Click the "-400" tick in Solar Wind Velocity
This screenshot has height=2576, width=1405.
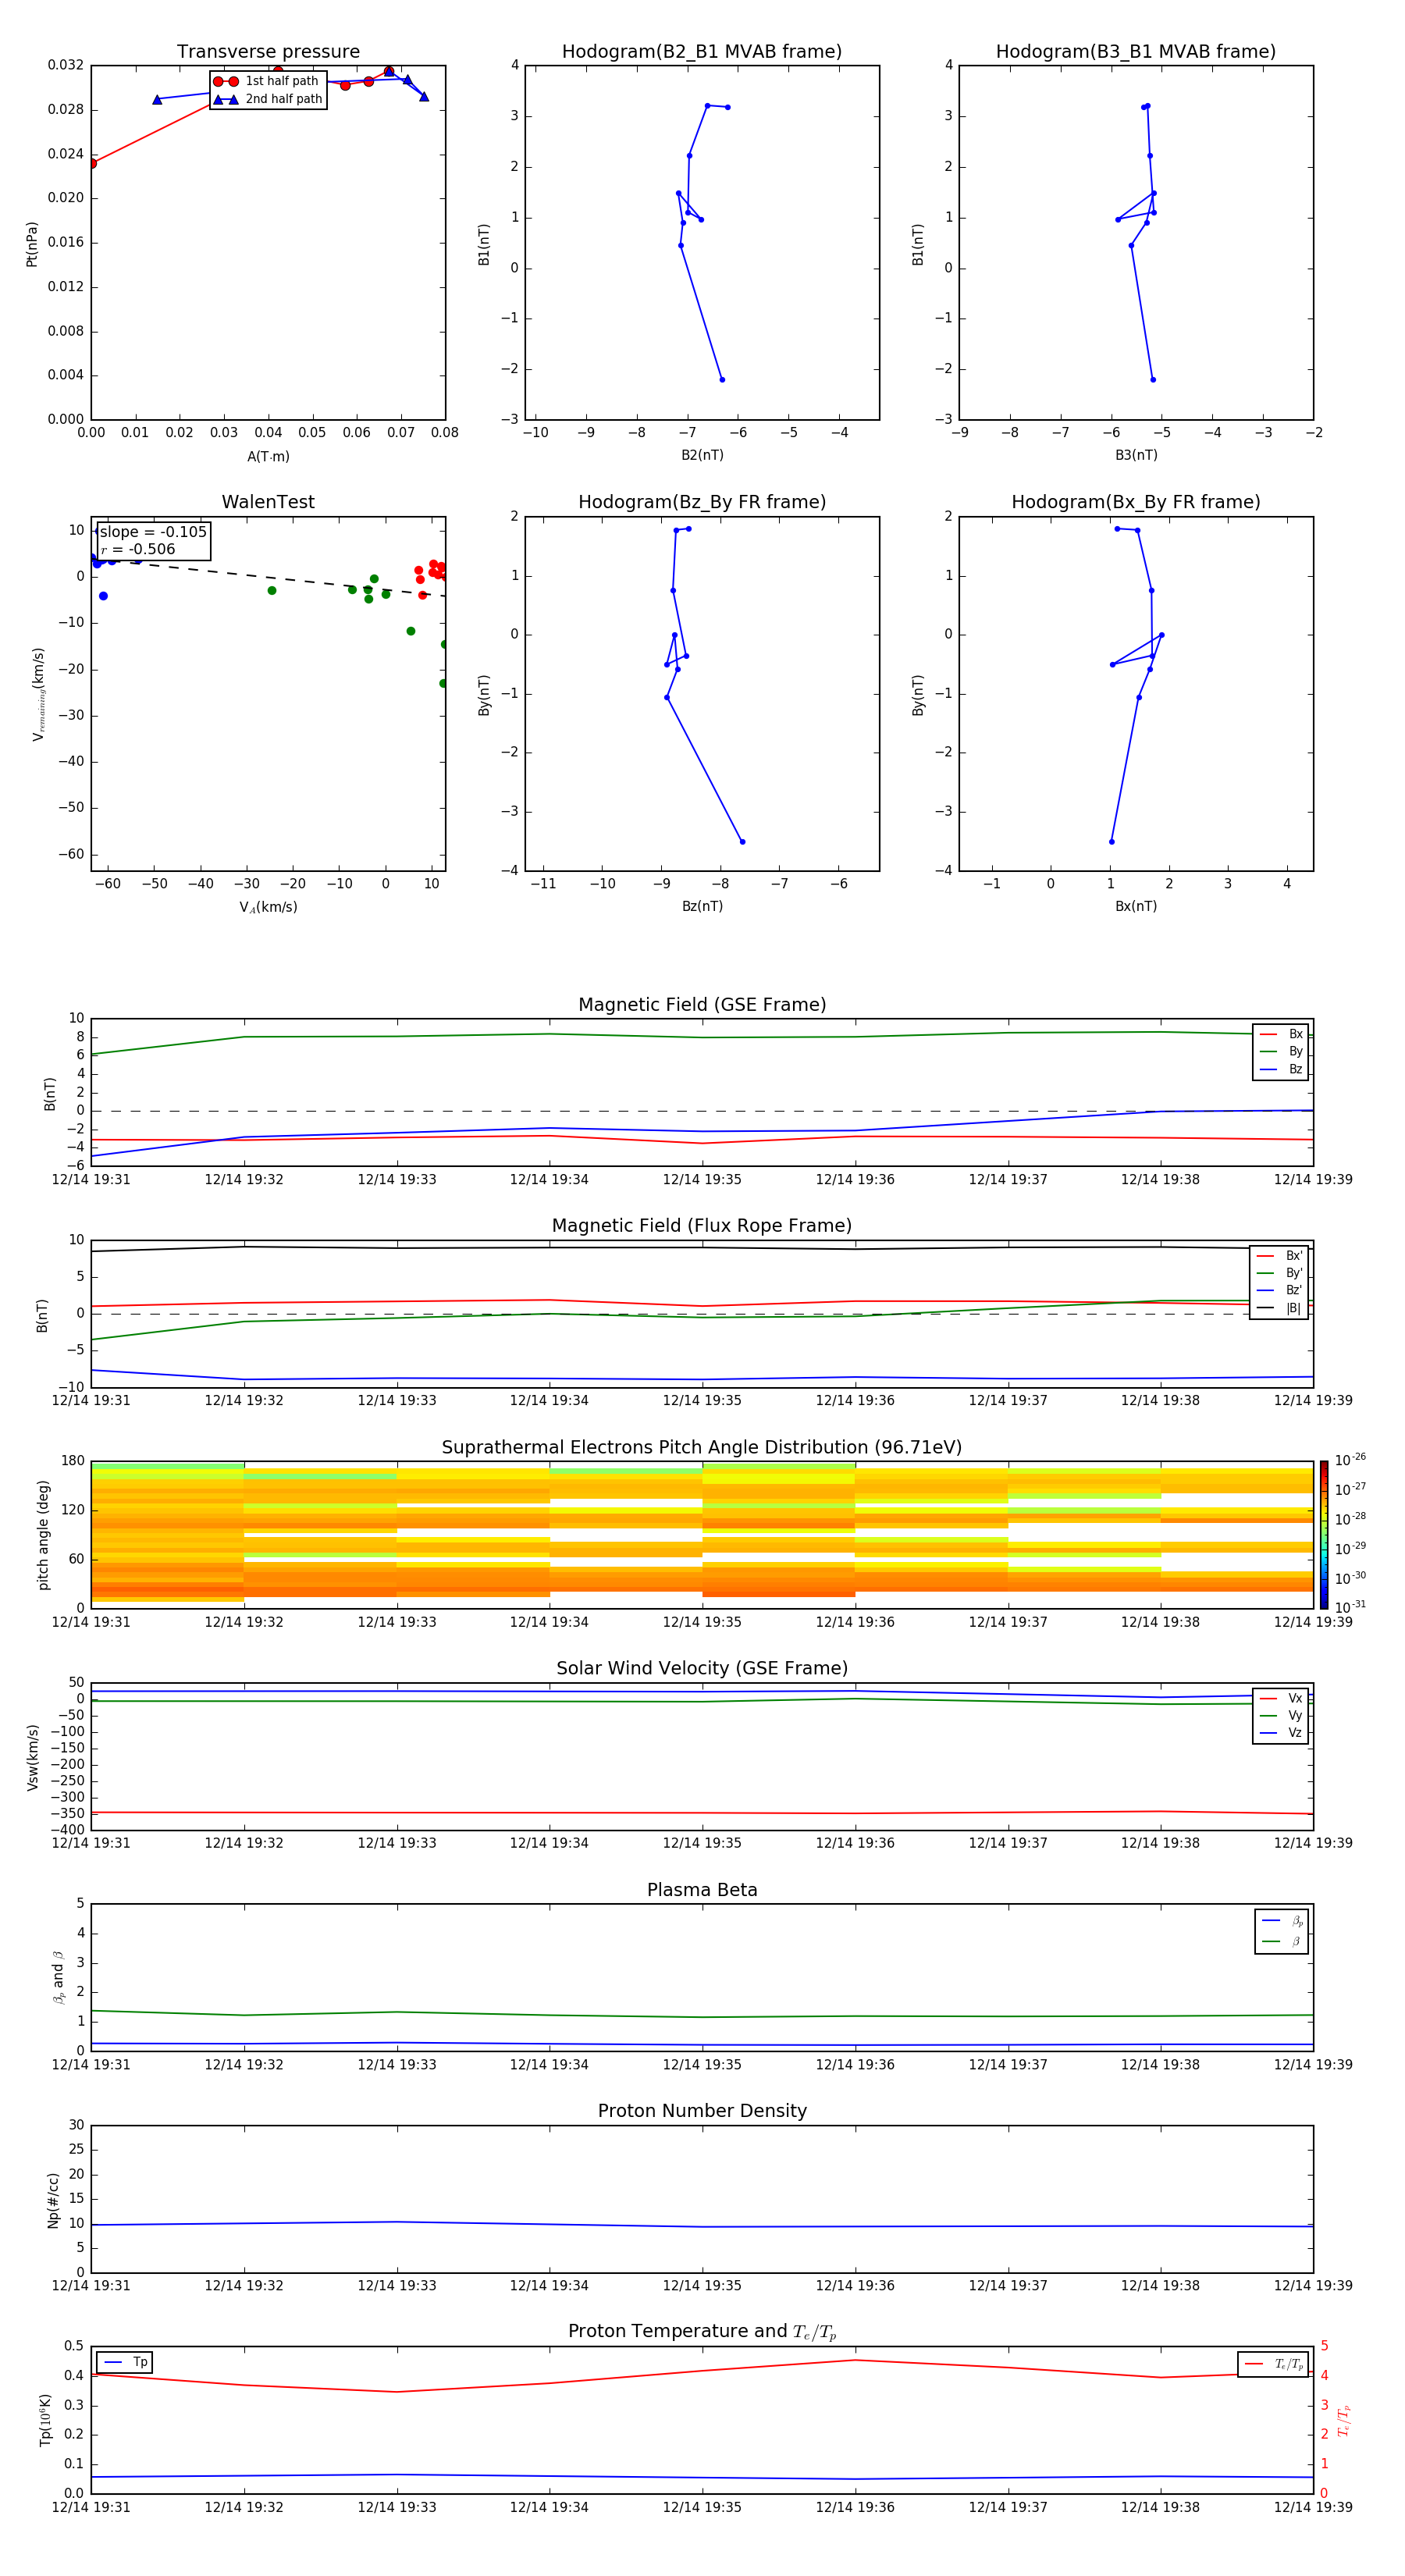pyautogui.click(x=68, y=1830)
